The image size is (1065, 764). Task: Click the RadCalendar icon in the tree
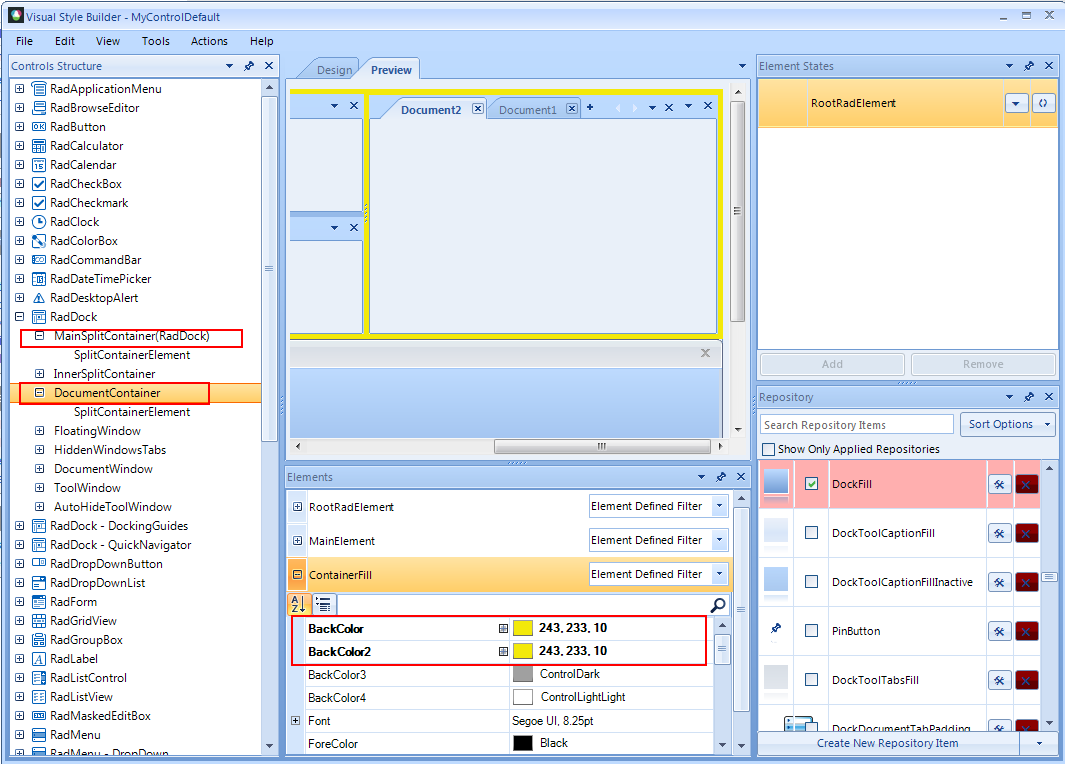click(x=39, y=165)
